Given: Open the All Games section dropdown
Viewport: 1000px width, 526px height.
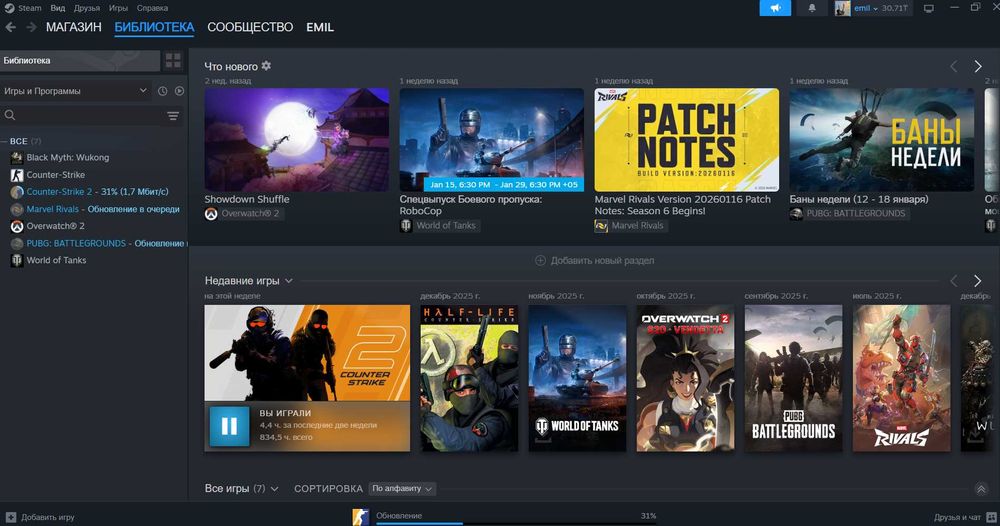Looking at the screenshot, I should point(274,489).
